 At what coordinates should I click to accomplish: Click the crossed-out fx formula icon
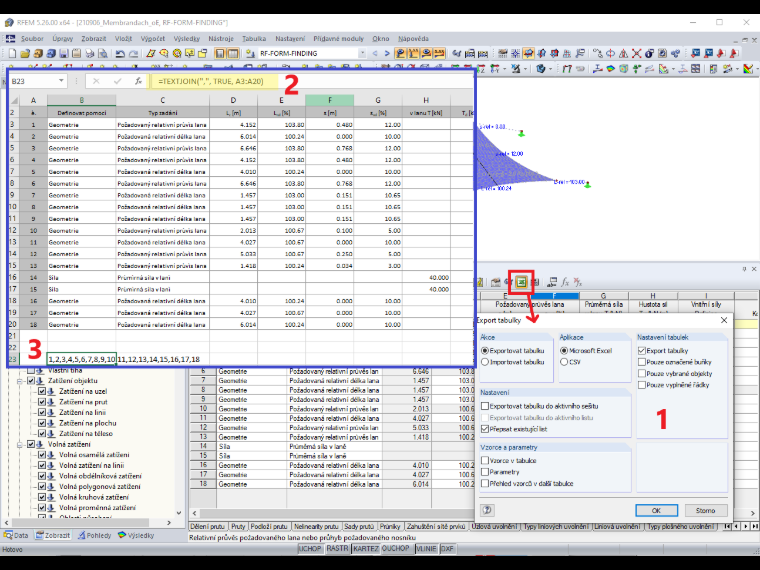[x=577, y=282]
